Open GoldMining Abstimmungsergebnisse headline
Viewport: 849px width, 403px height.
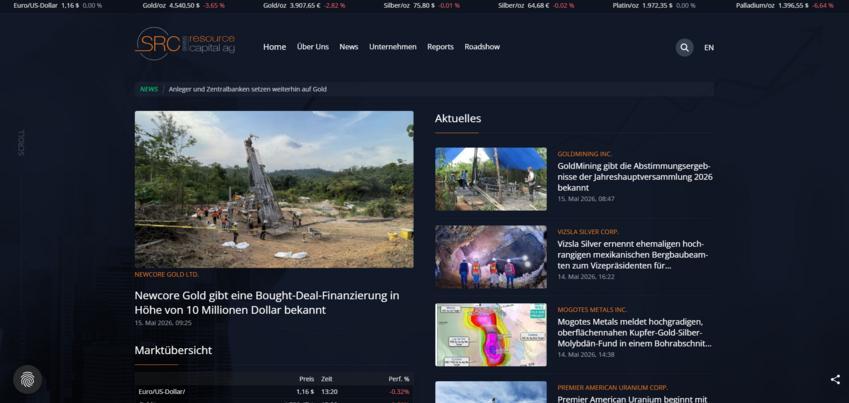(x=635, y=177)
